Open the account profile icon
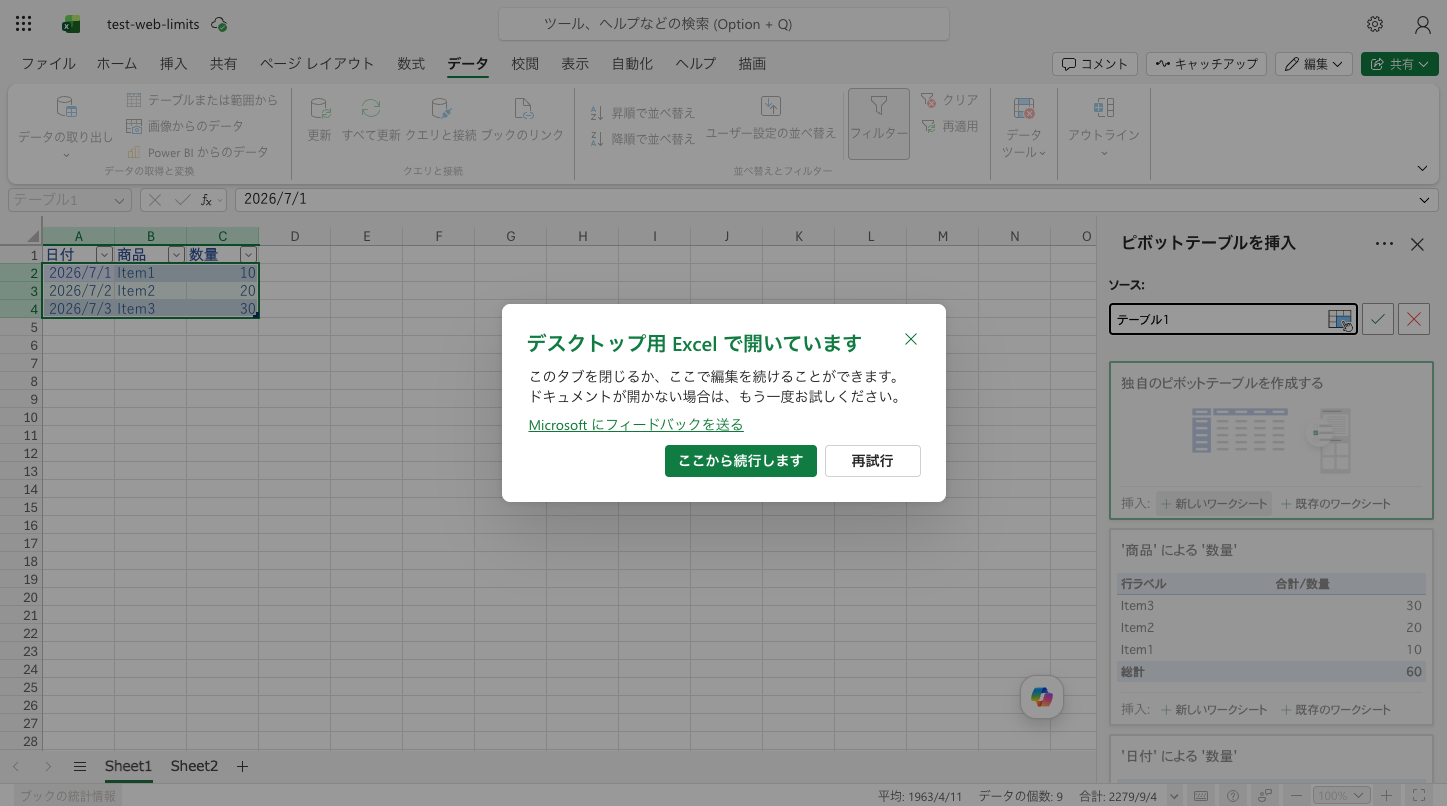 click(1423, 24)
